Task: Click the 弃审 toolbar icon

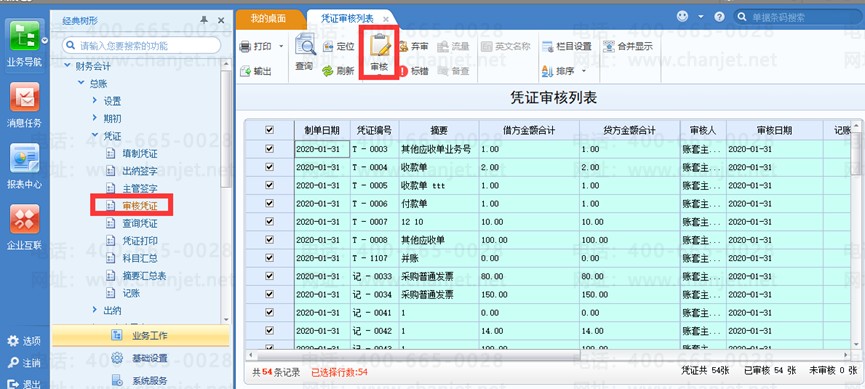Action: pos(403,47)
